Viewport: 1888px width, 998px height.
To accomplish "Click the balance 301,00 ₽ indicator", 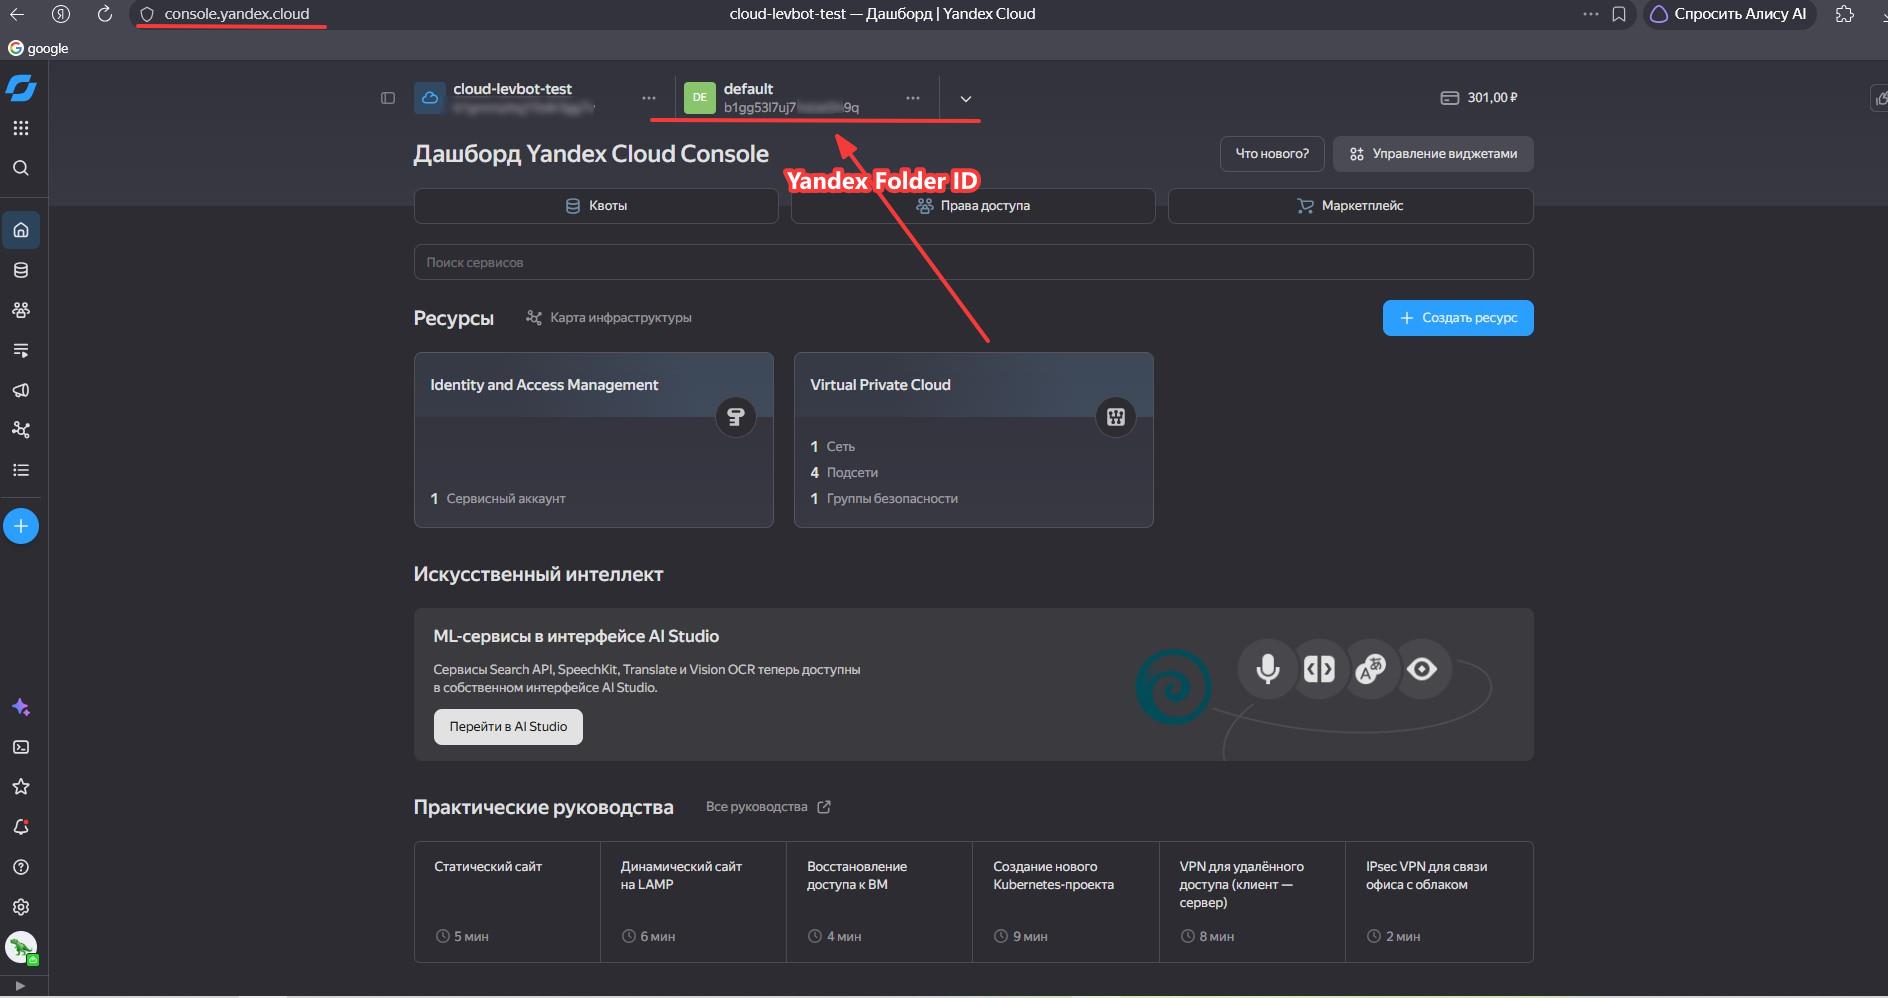I will coord(1478,98).
